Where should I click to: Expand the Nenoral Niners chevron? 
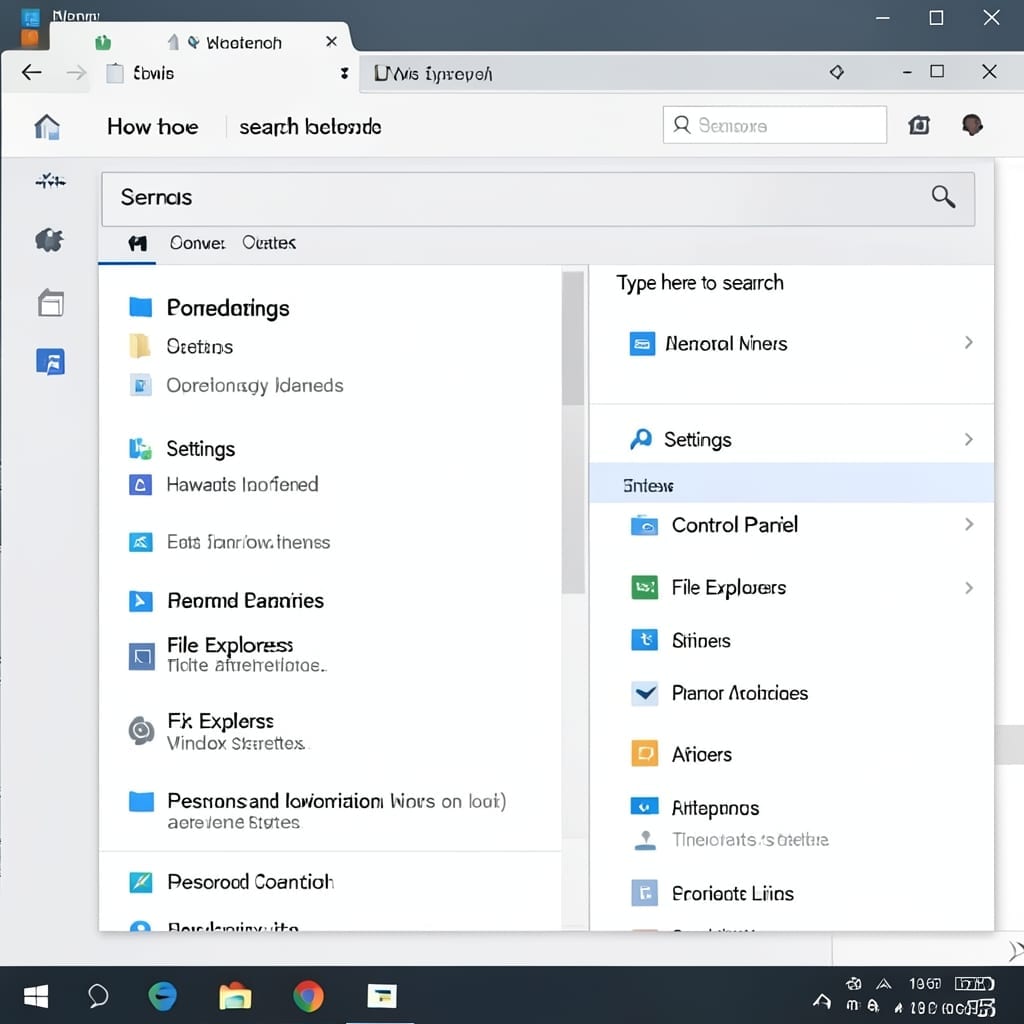pos(968,342)
